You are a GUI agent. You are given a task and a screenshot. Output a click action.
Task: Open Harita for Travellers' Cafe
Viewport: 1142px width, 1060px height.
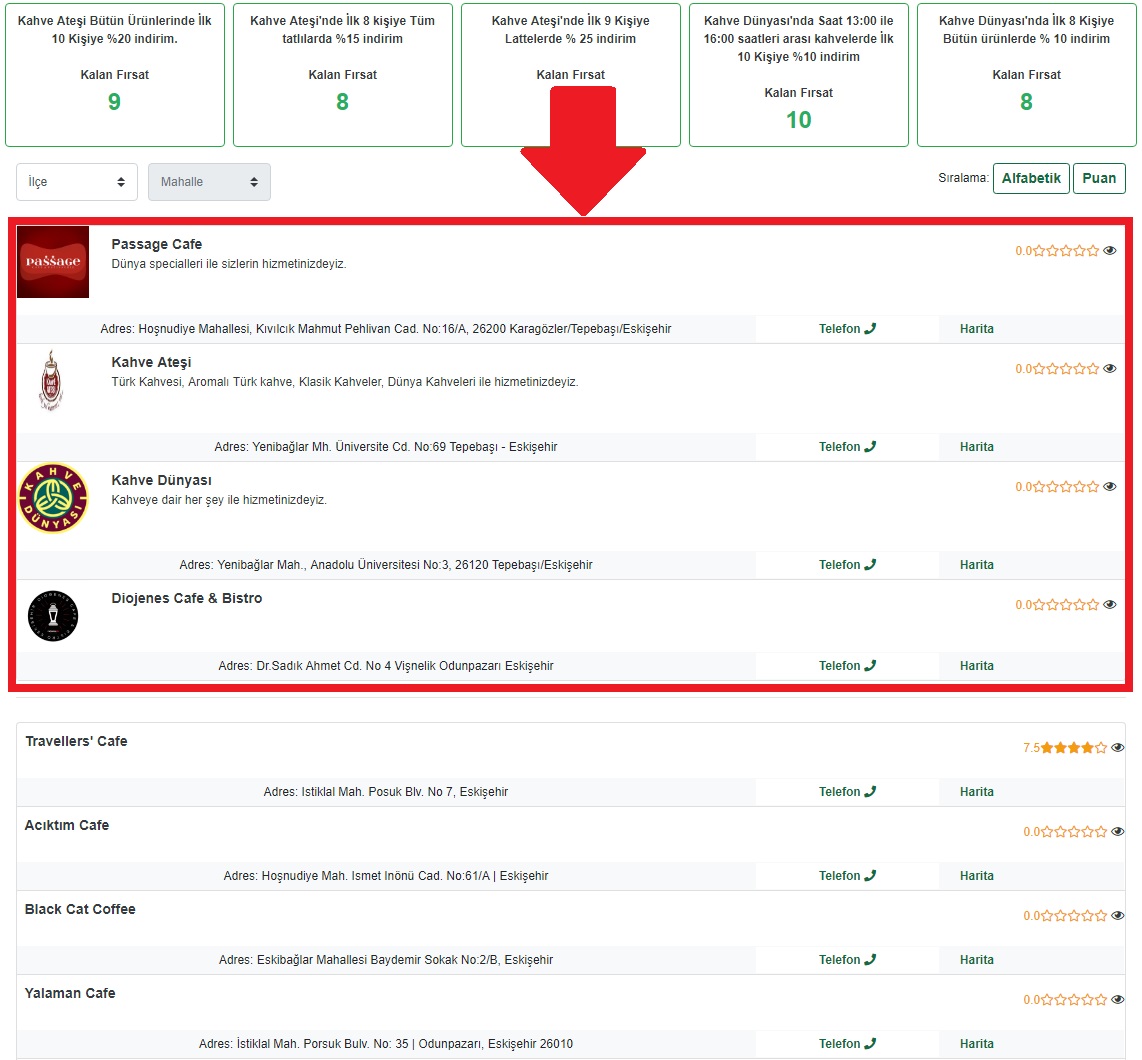pyautogui.click(x=977, y=792)
